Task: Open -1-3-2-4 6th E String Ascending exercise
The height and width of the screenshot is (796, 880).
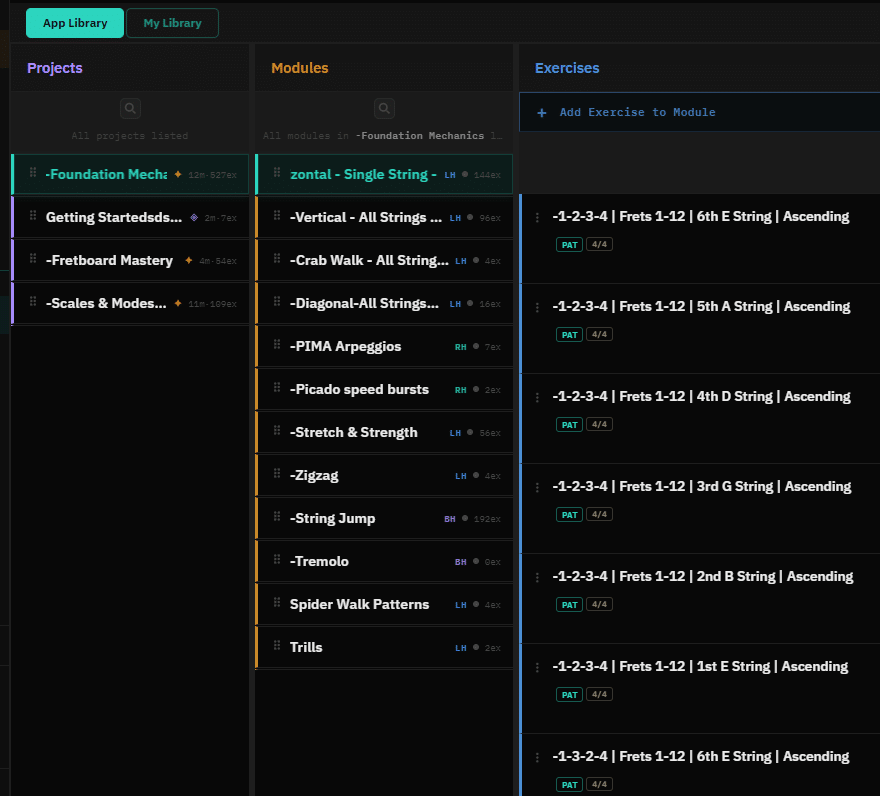Action: (x=700, y=765)
